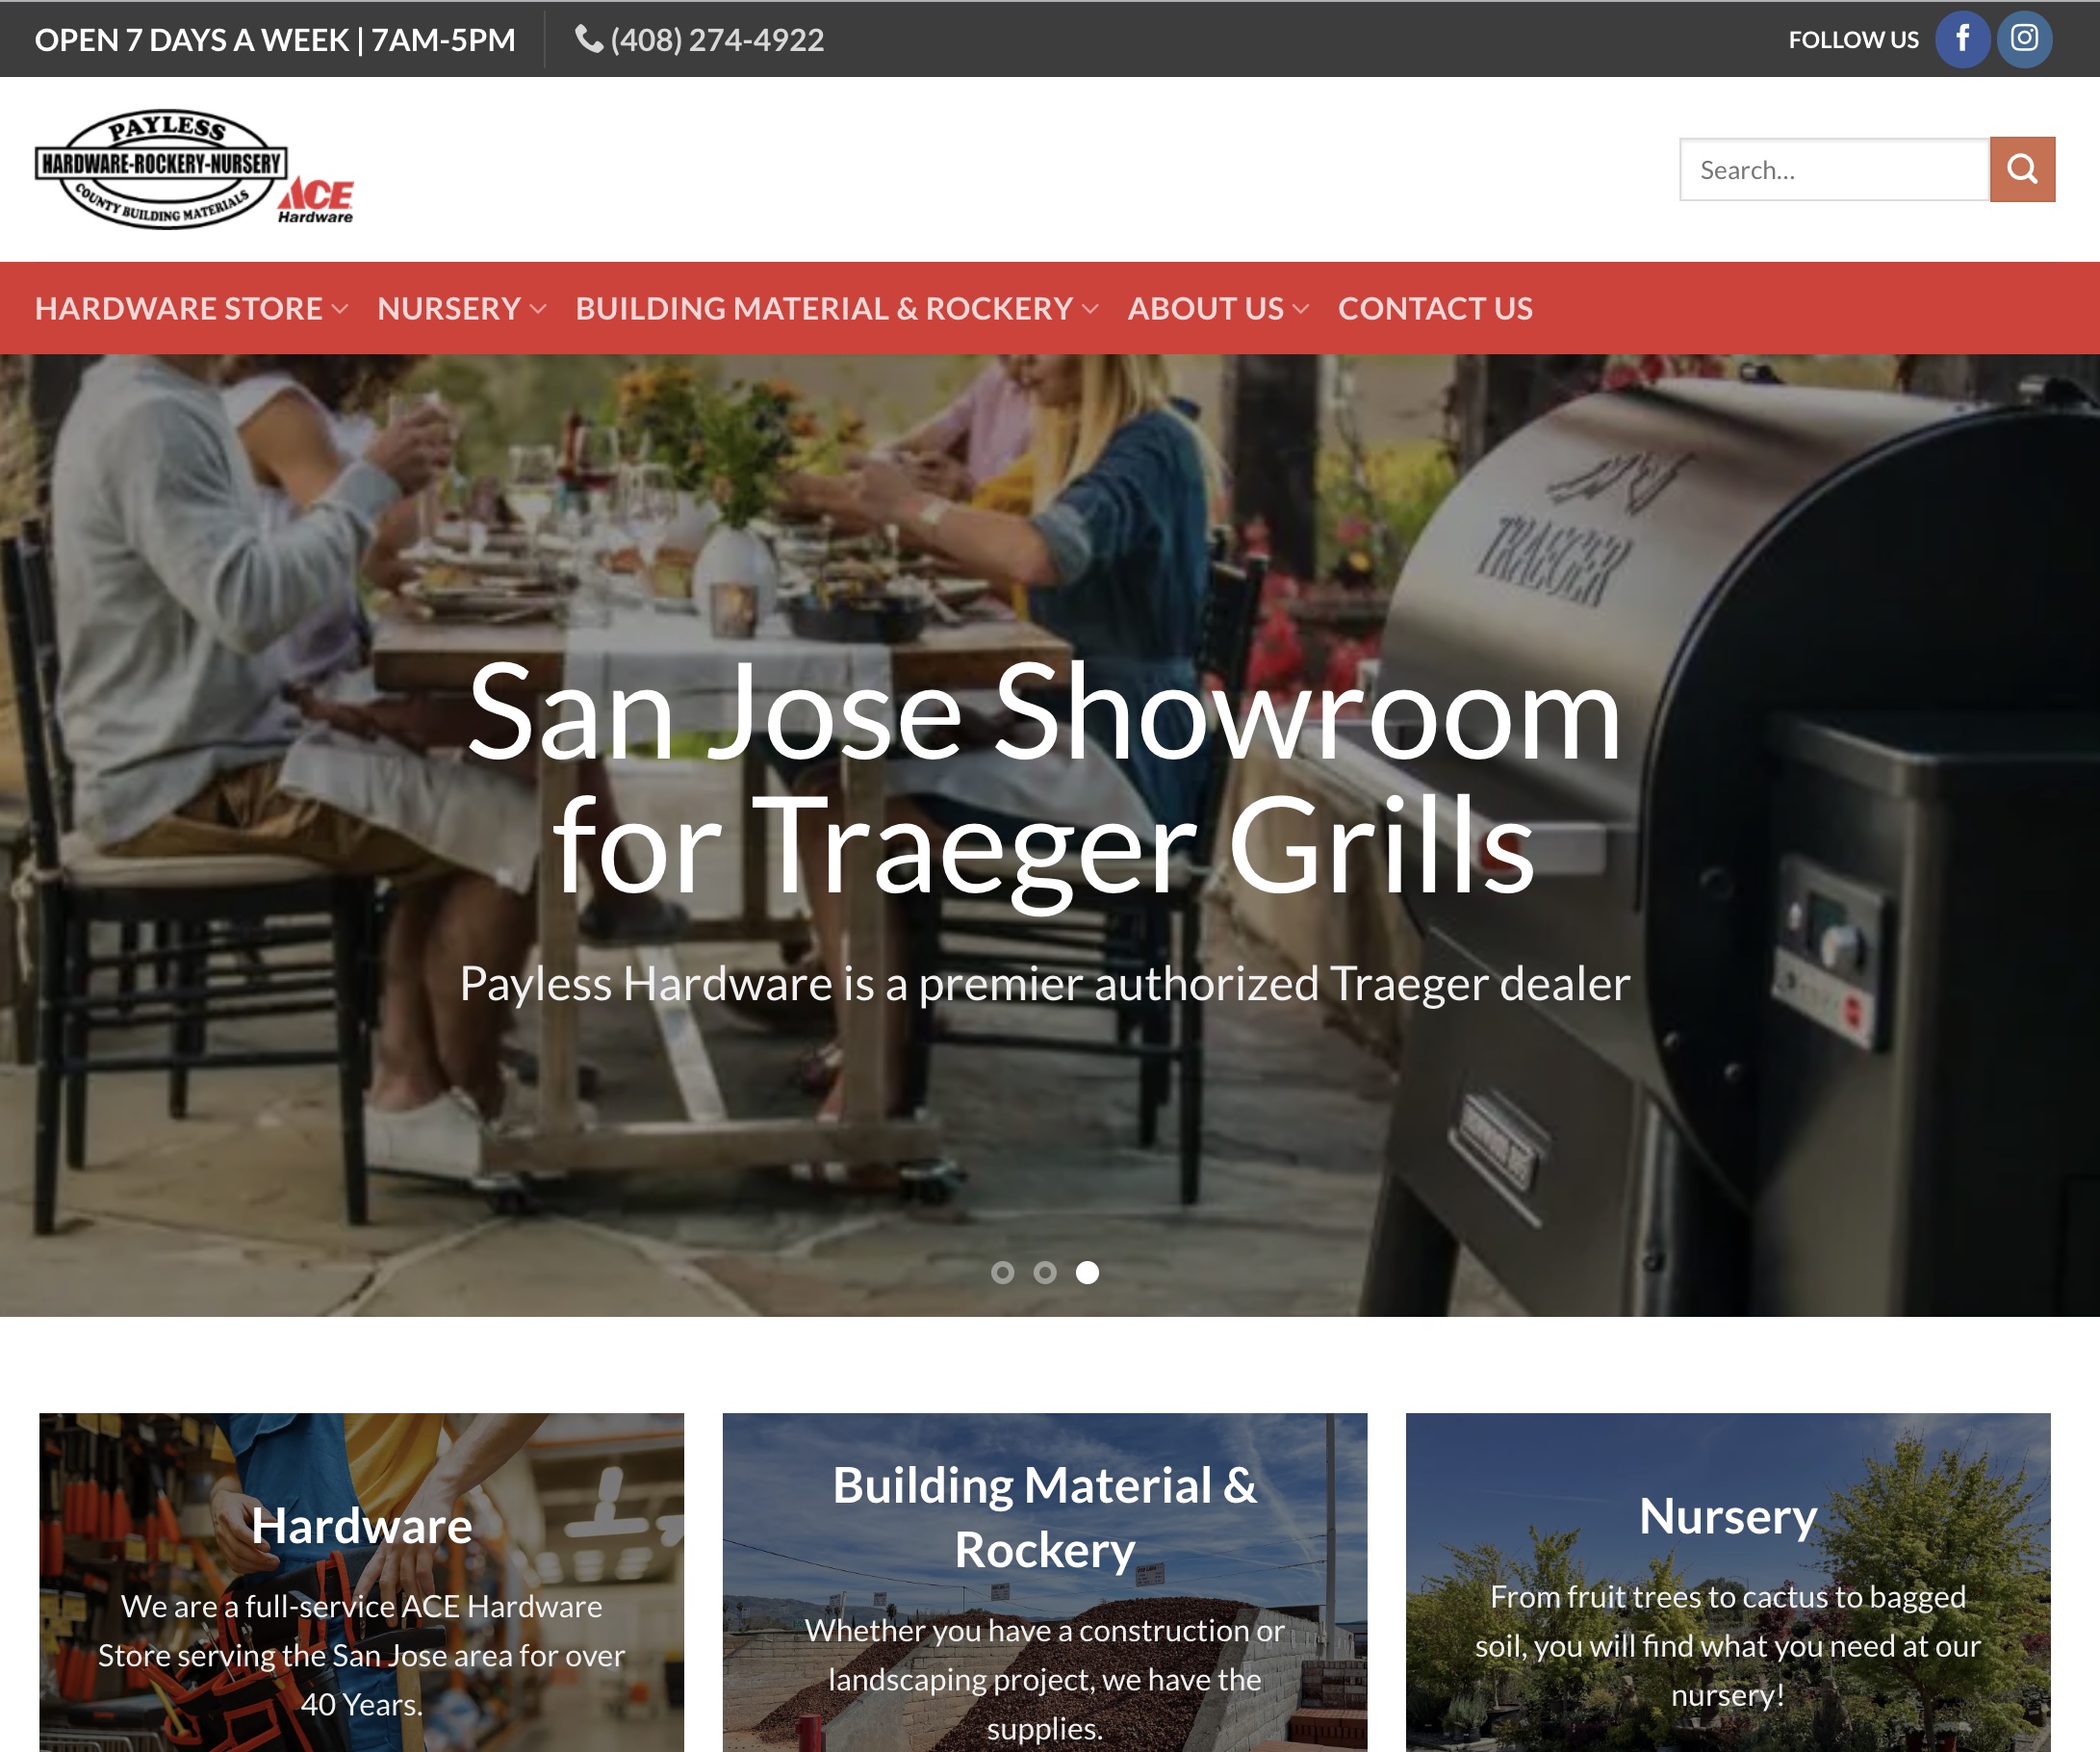This screenshot has height=1752, width=2100.
Task: Click the Hardware section card link
Action: click(361, 1583)
